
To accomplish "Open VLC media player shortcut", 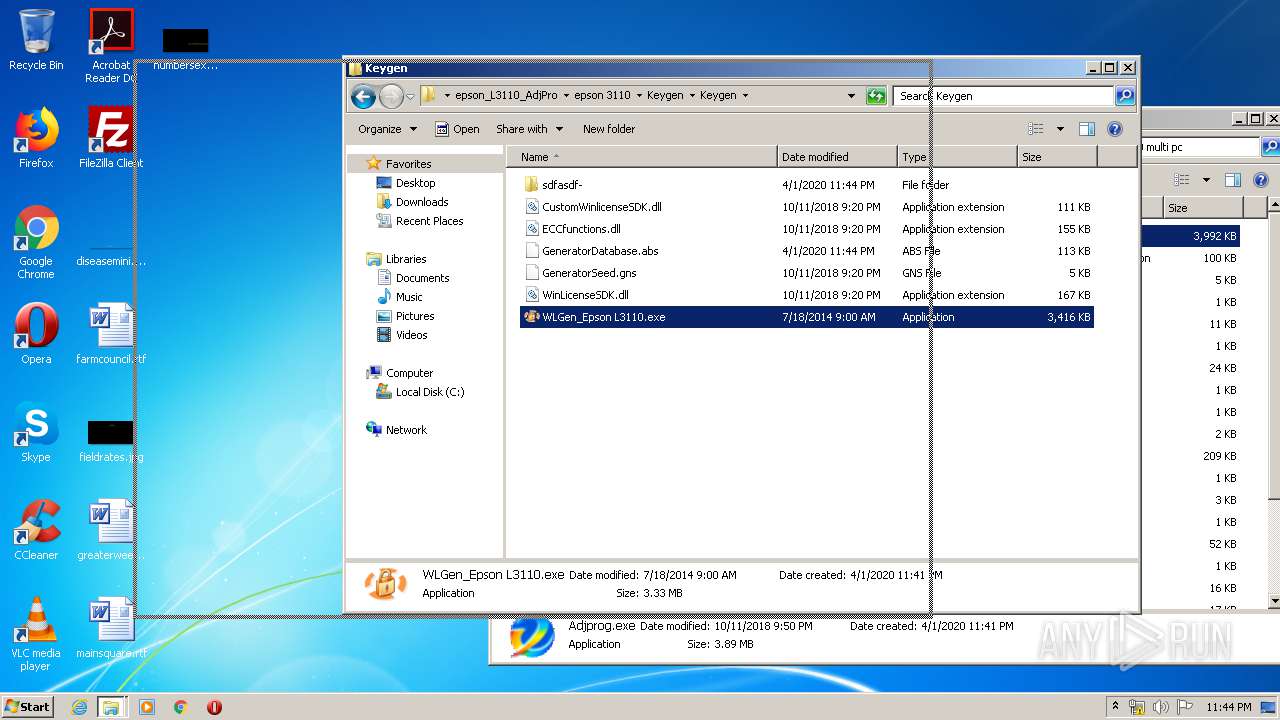I will pyautogui.click(x=36, y=634).
